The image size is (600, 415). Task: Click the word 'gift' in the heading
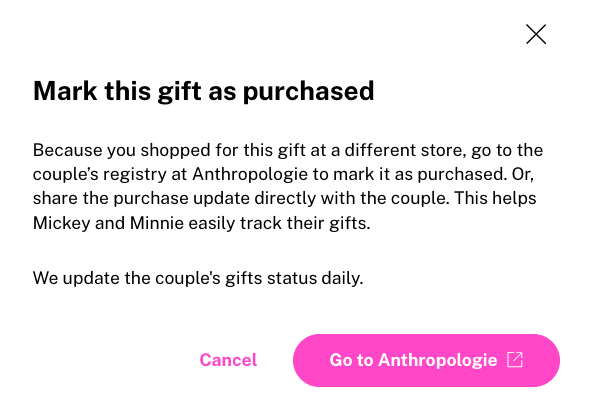(179, 93)
